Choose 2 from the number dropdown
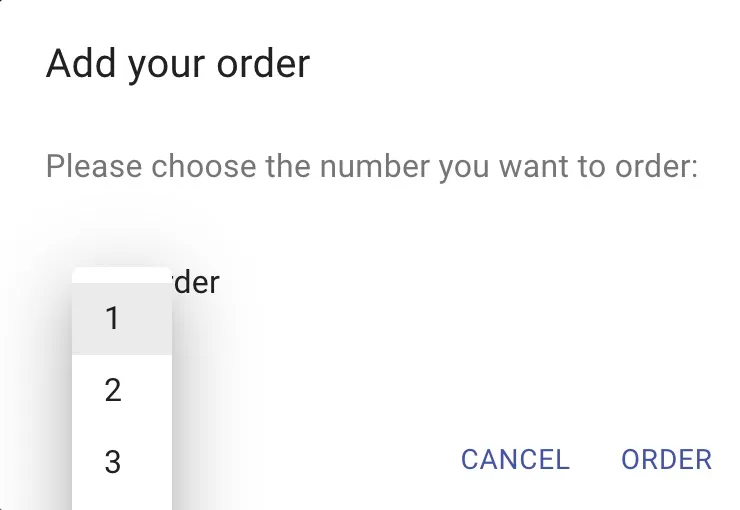The height and width of the screenshot is (510, 740). tap(112, 390)
